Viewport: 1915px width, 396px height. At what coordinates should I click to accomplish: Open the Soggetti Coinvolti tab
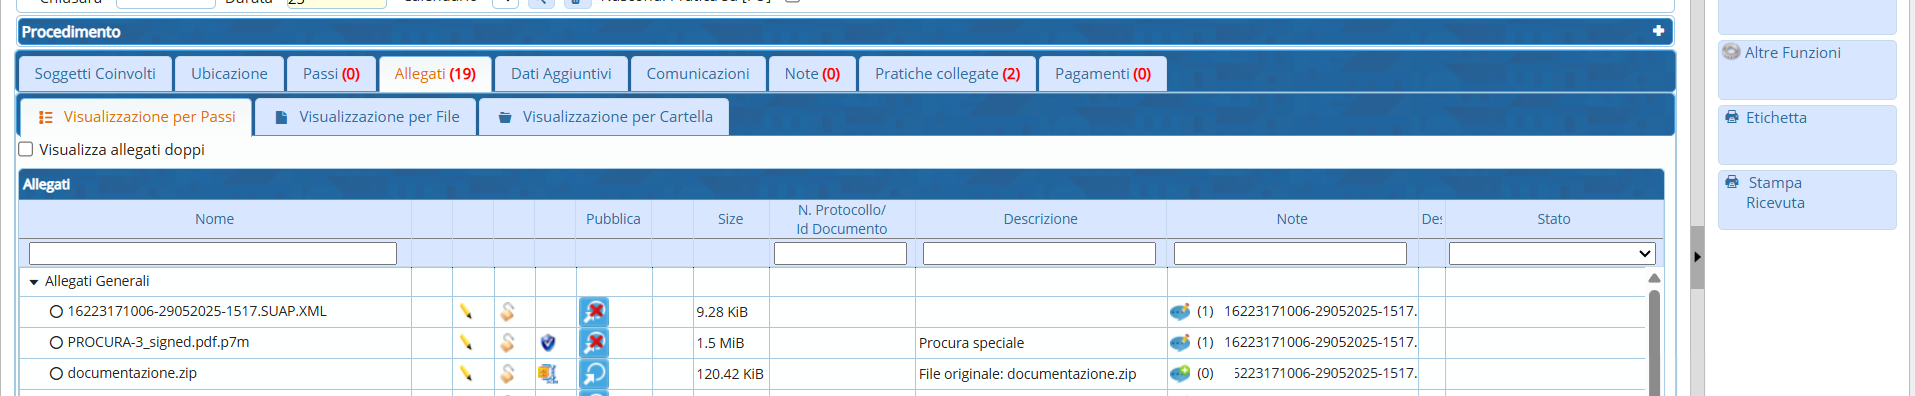coord(95,74)
